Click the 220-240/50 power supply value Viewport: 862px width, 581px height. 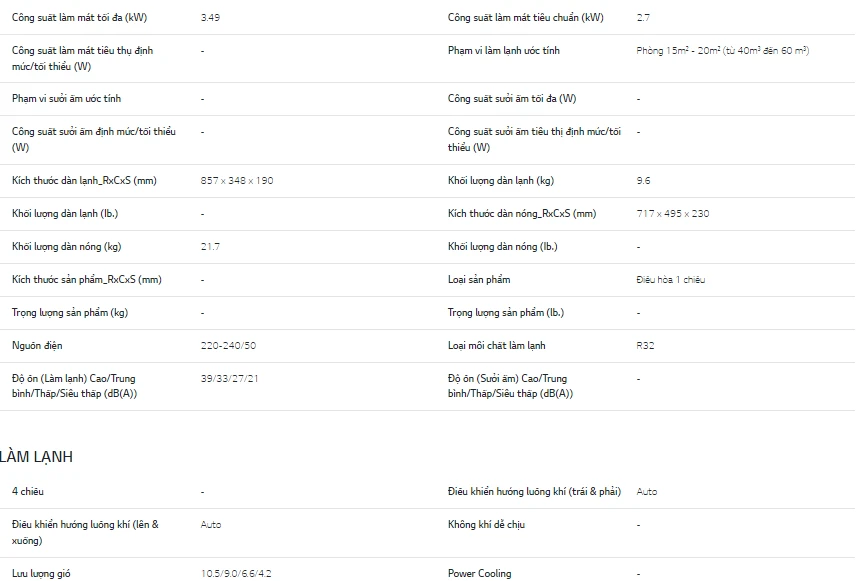(229, 346)
